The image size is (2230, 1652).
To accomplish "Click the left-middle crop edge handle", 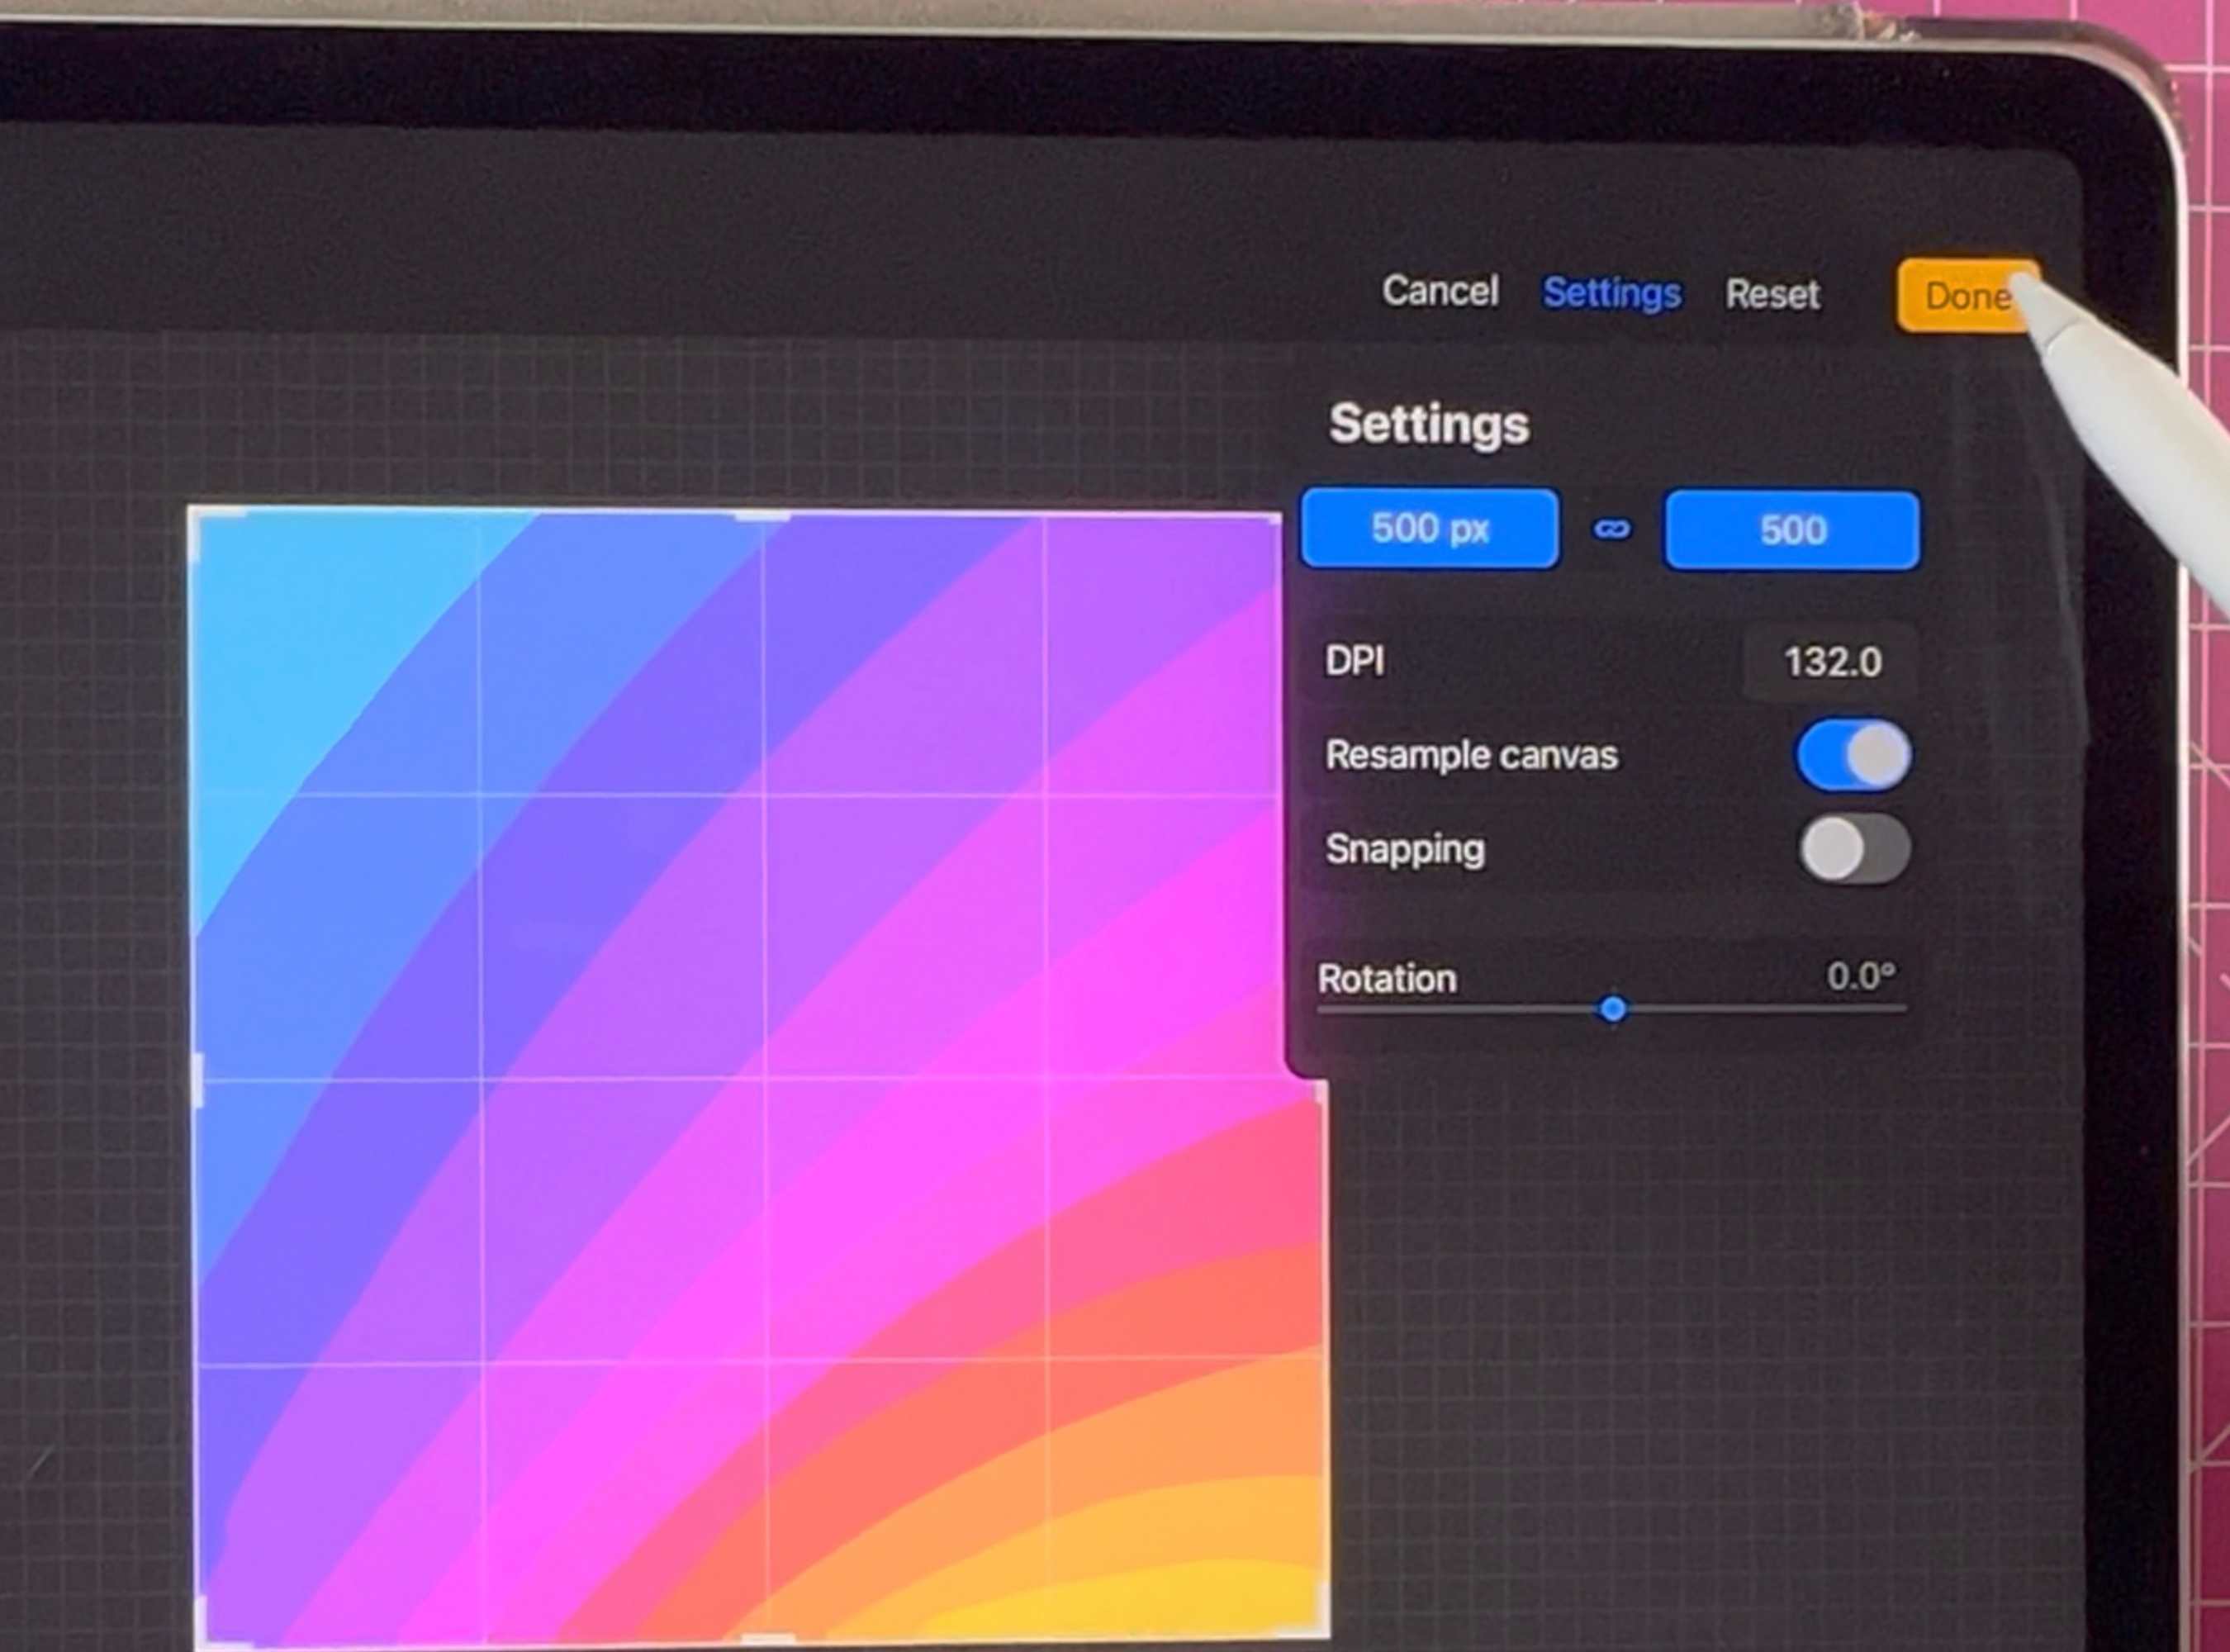I will pos(198,1080).
